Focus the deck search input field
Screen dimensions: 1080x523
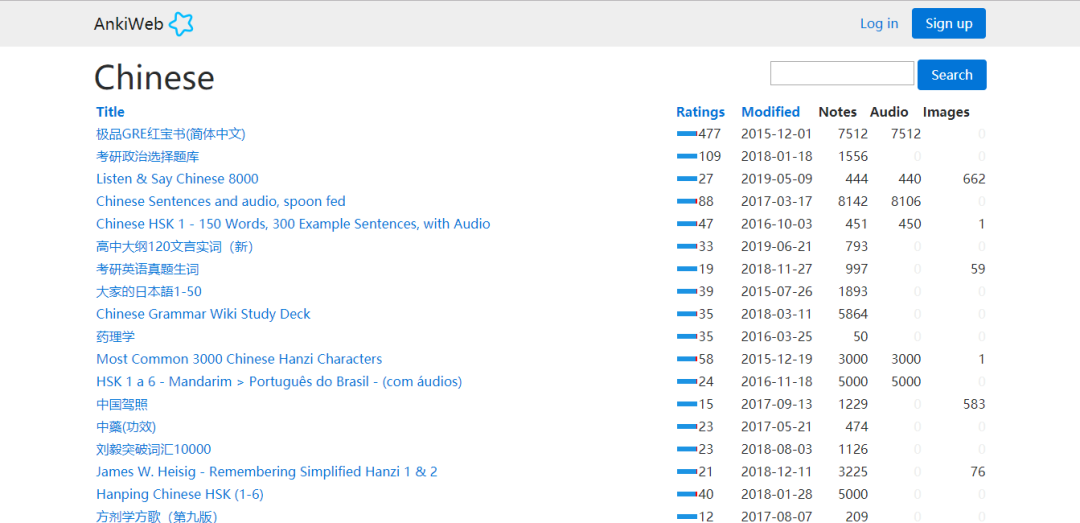coord(842,73)
